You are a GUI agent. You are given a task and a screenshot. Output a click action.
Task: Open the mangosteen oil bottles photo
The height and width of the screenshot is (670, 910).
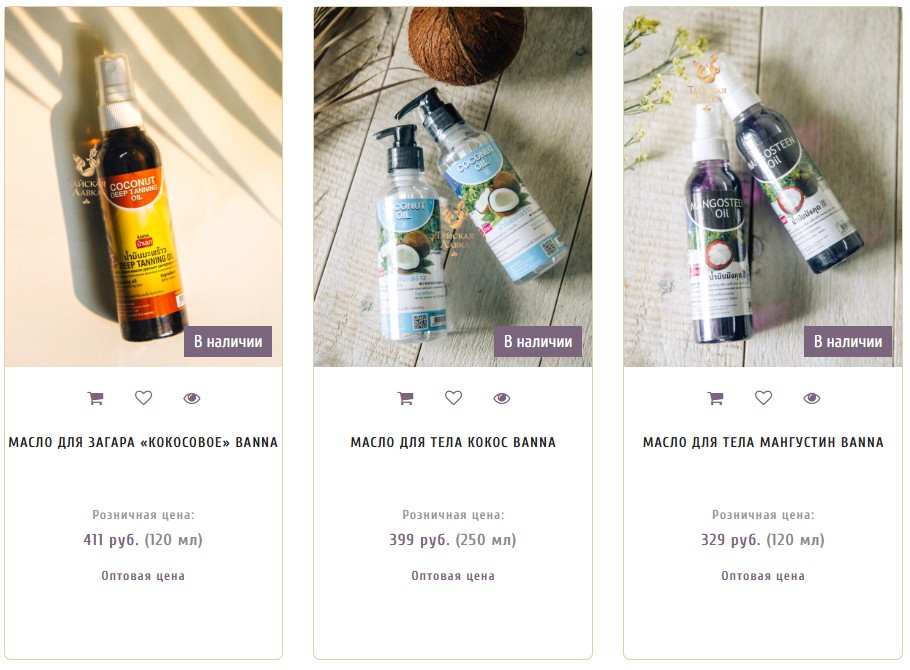tap(763, 187)
